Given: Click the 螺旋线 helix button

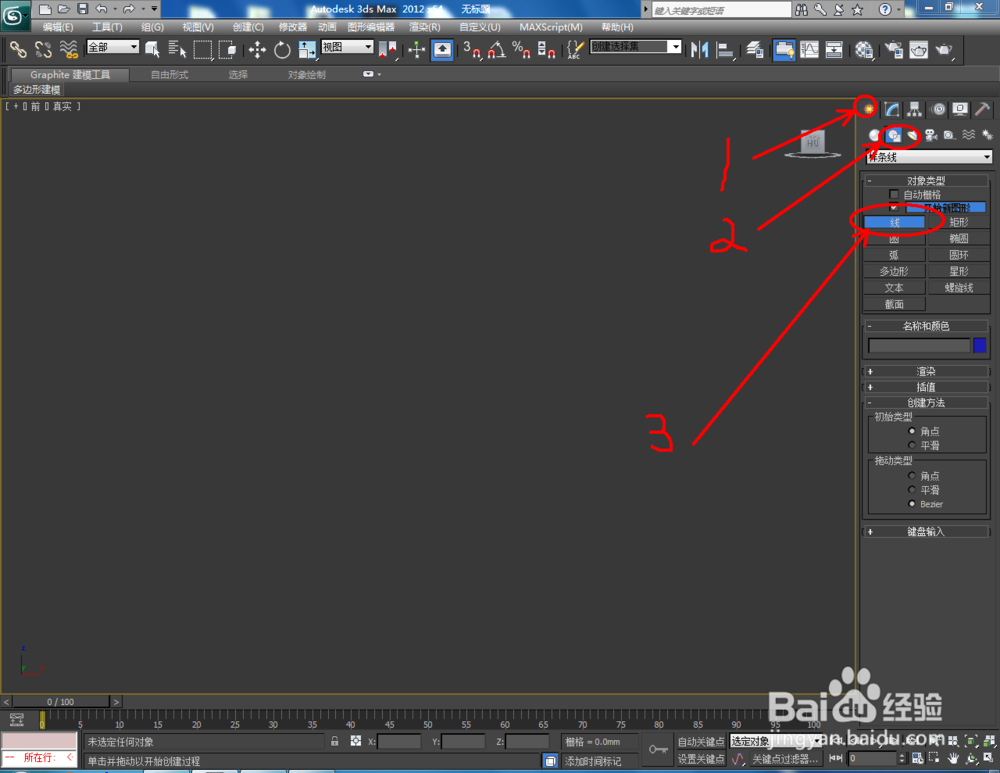Looking at the screenshot, I should [x=959, y=288].
